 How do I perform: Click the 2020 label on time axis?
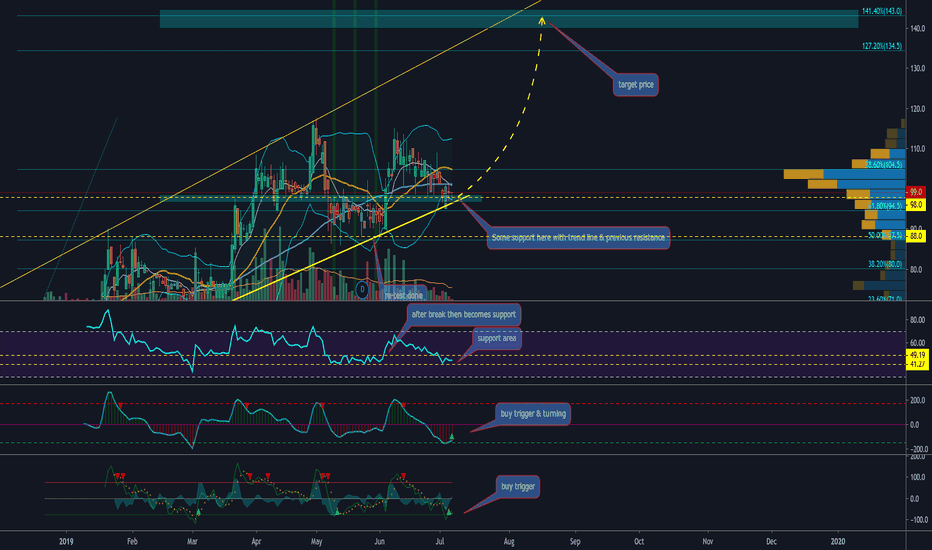pyautogui.click(x=837, y=542)
